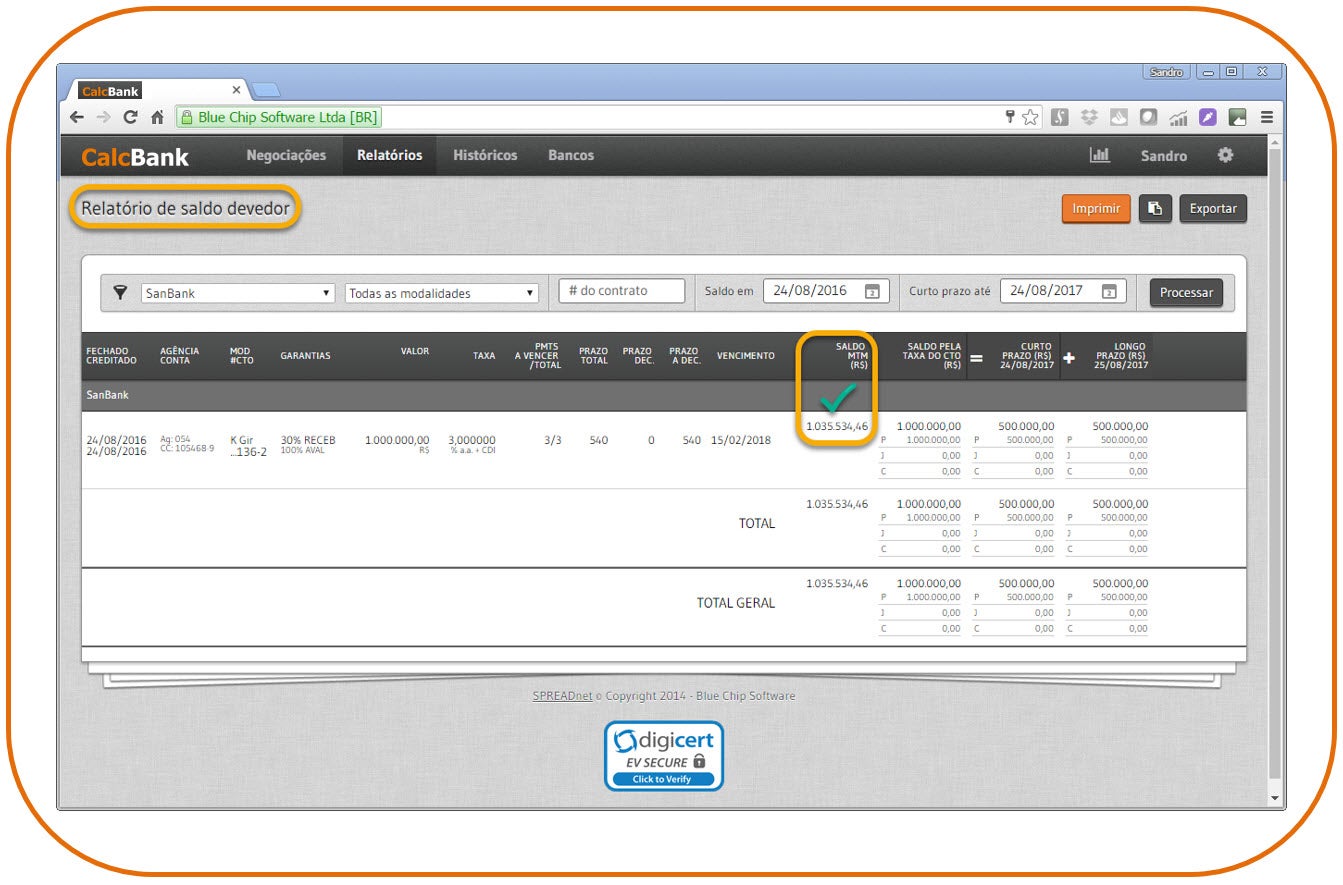Click the Exportar button
This screenshot has height=885, width=1343.
click(1212, 209)
